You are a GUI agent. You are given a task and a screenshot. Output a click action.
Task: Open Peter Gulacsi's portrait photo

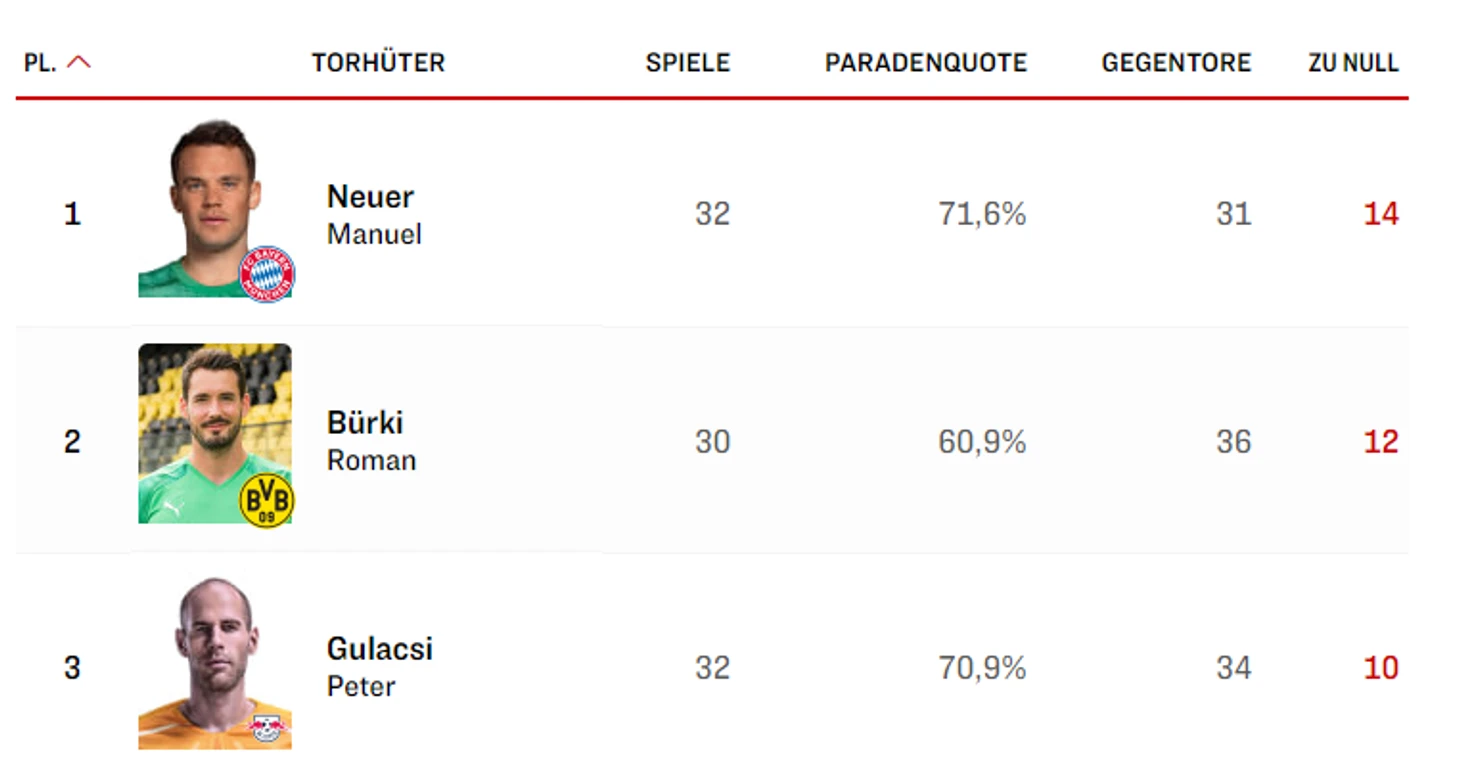[x=214, y=662]
